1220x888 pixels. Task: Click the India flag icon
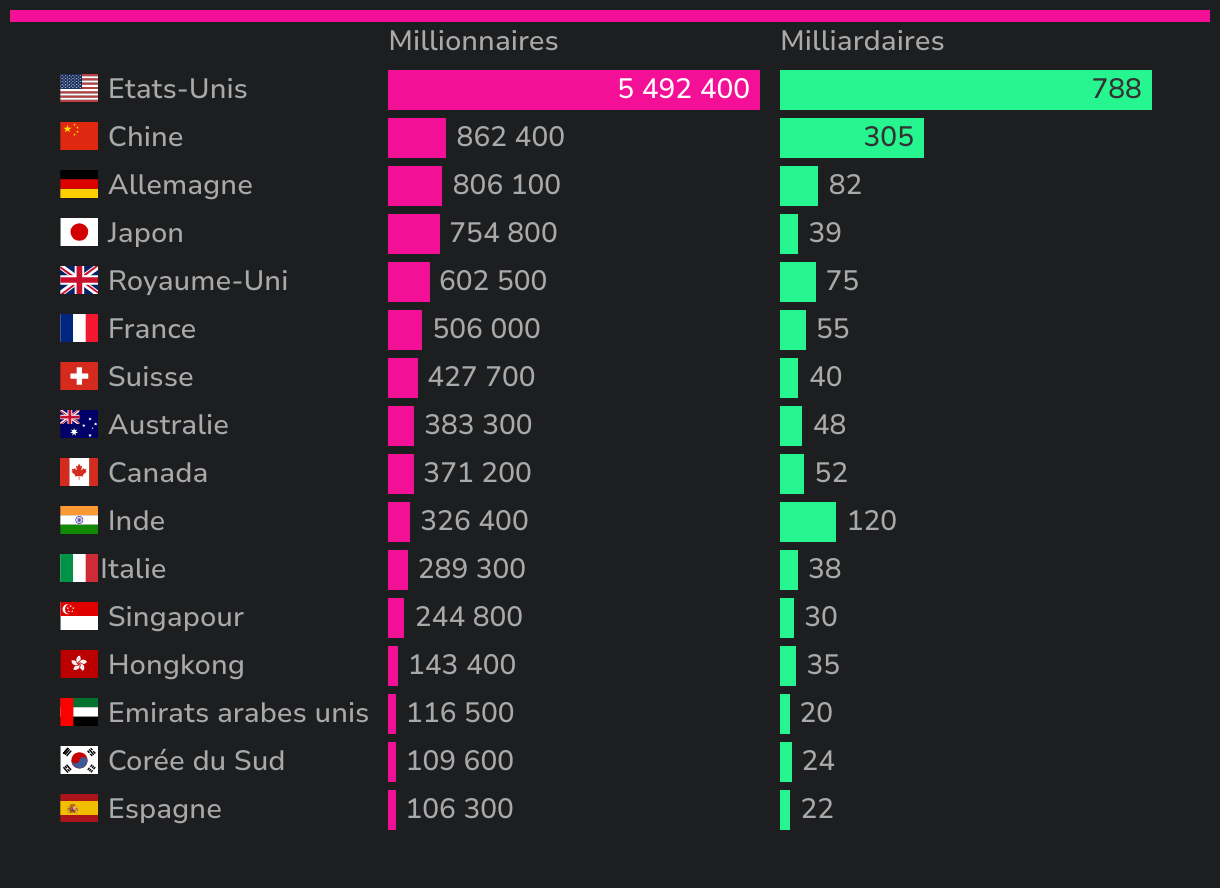click(79, 520)
